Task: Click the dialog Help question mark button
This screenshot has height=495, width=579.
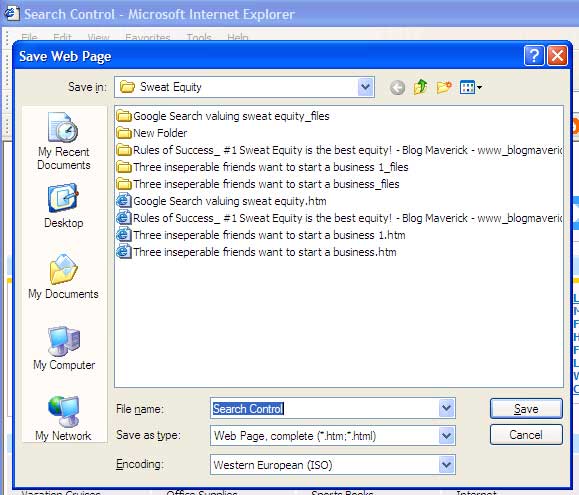Action: click(x=534, y=56)
